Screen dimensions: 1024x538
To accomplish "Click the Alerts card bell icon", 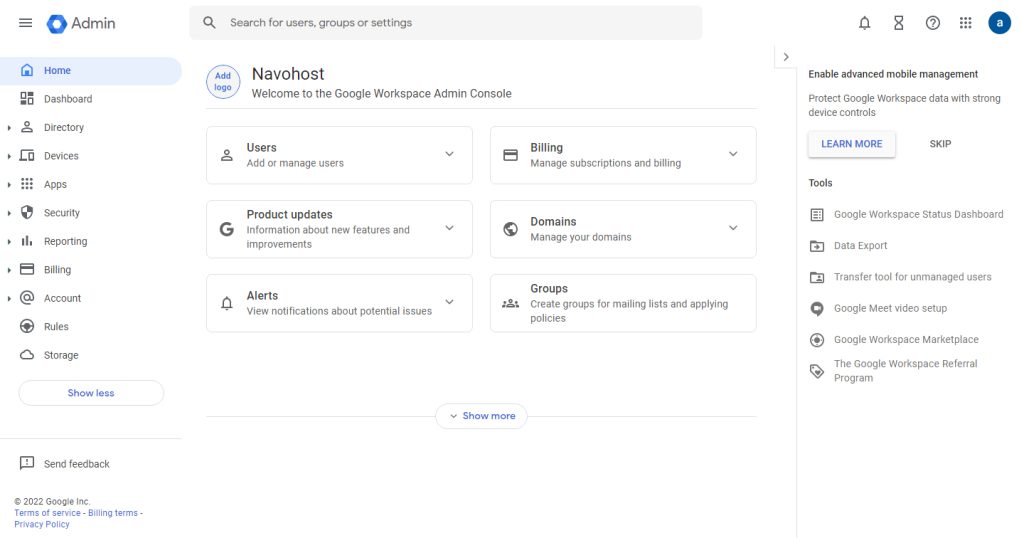I will tap(227, 303).
